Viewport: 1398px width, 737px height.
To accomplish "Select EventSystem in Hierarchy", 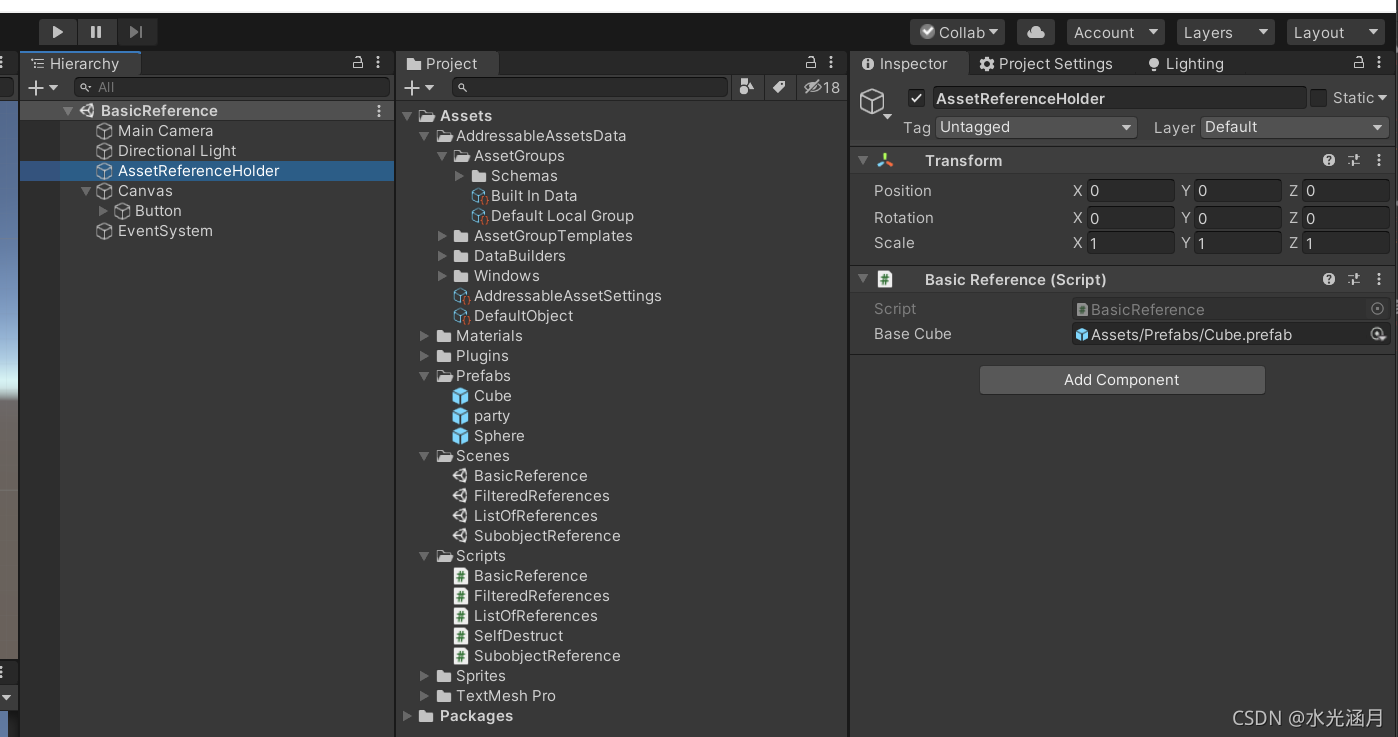I will pos(165,231).
